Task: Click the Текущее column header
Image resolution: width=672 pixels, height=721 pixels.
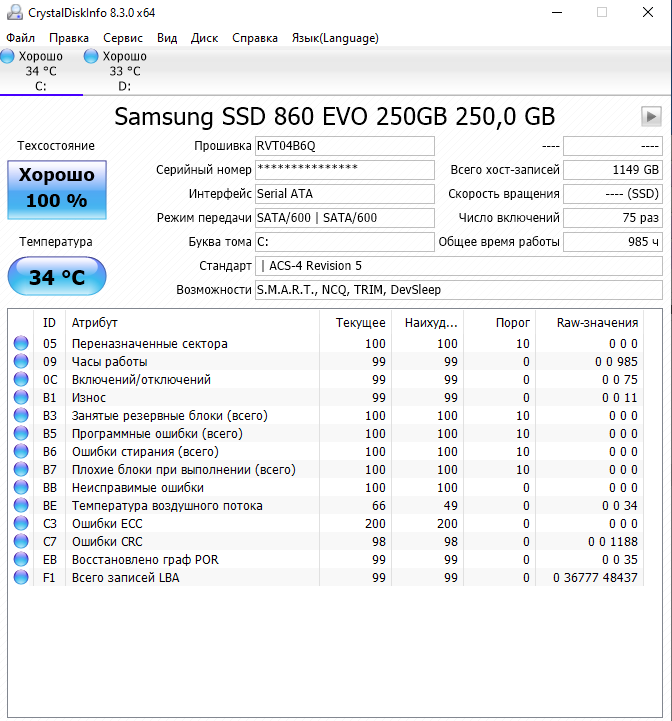Action: 356,322
